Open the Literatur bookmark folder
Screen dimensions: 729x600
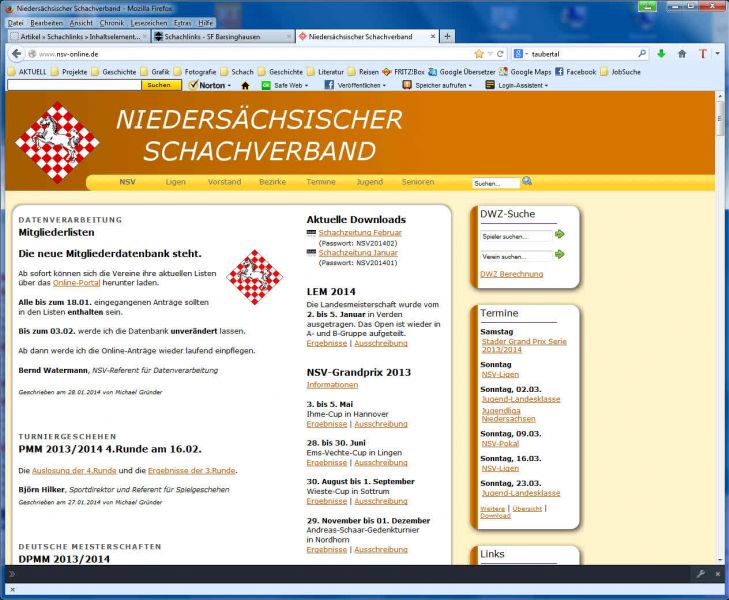click(x=325, y=72)
